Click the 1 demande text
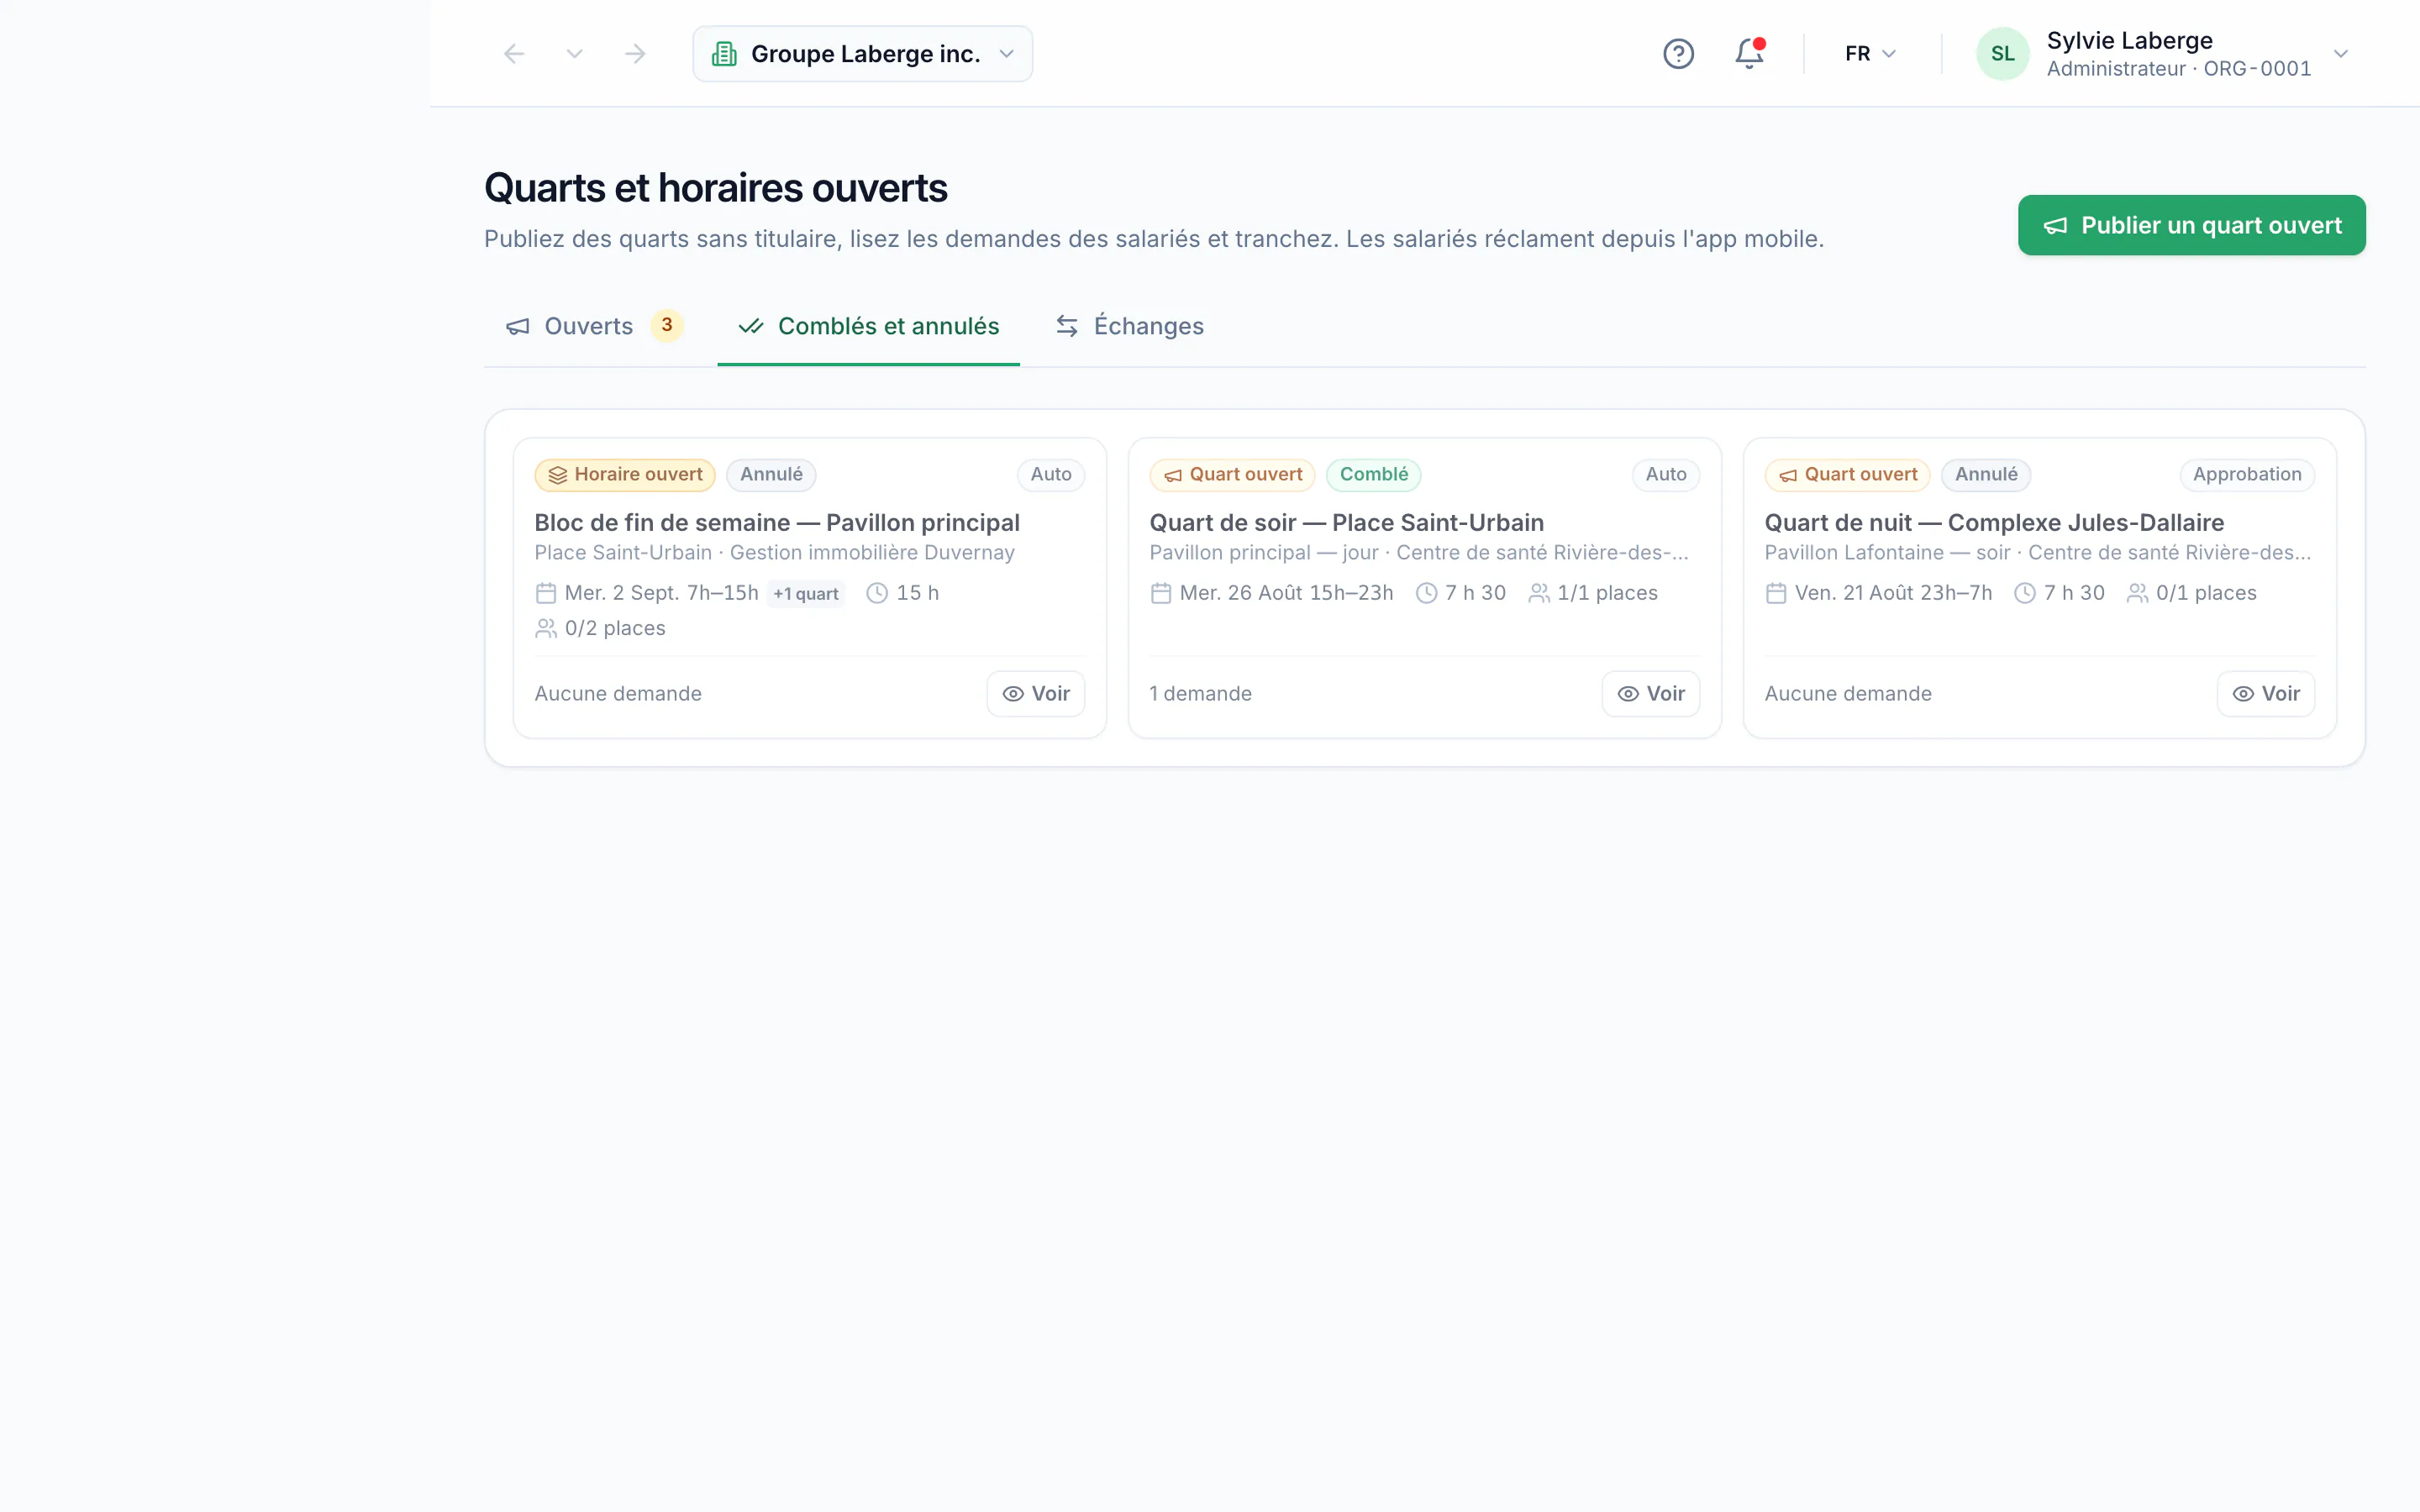 coord(1201,694)
